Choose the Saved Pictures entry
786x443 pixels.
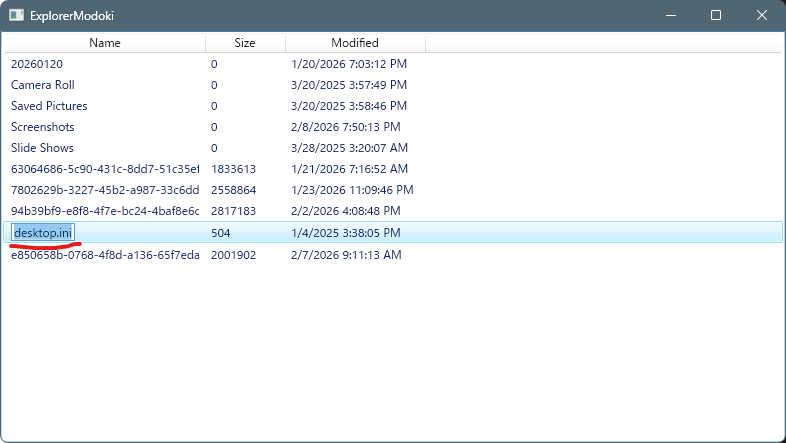[x=49, y=106]
